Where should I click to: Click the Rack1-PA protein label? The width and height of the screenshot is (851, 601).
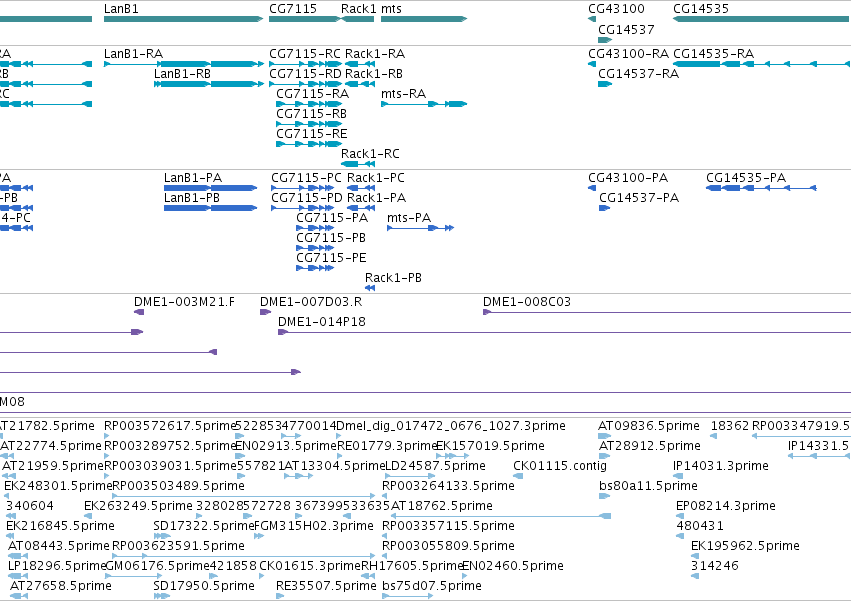(x=377, y=198)
